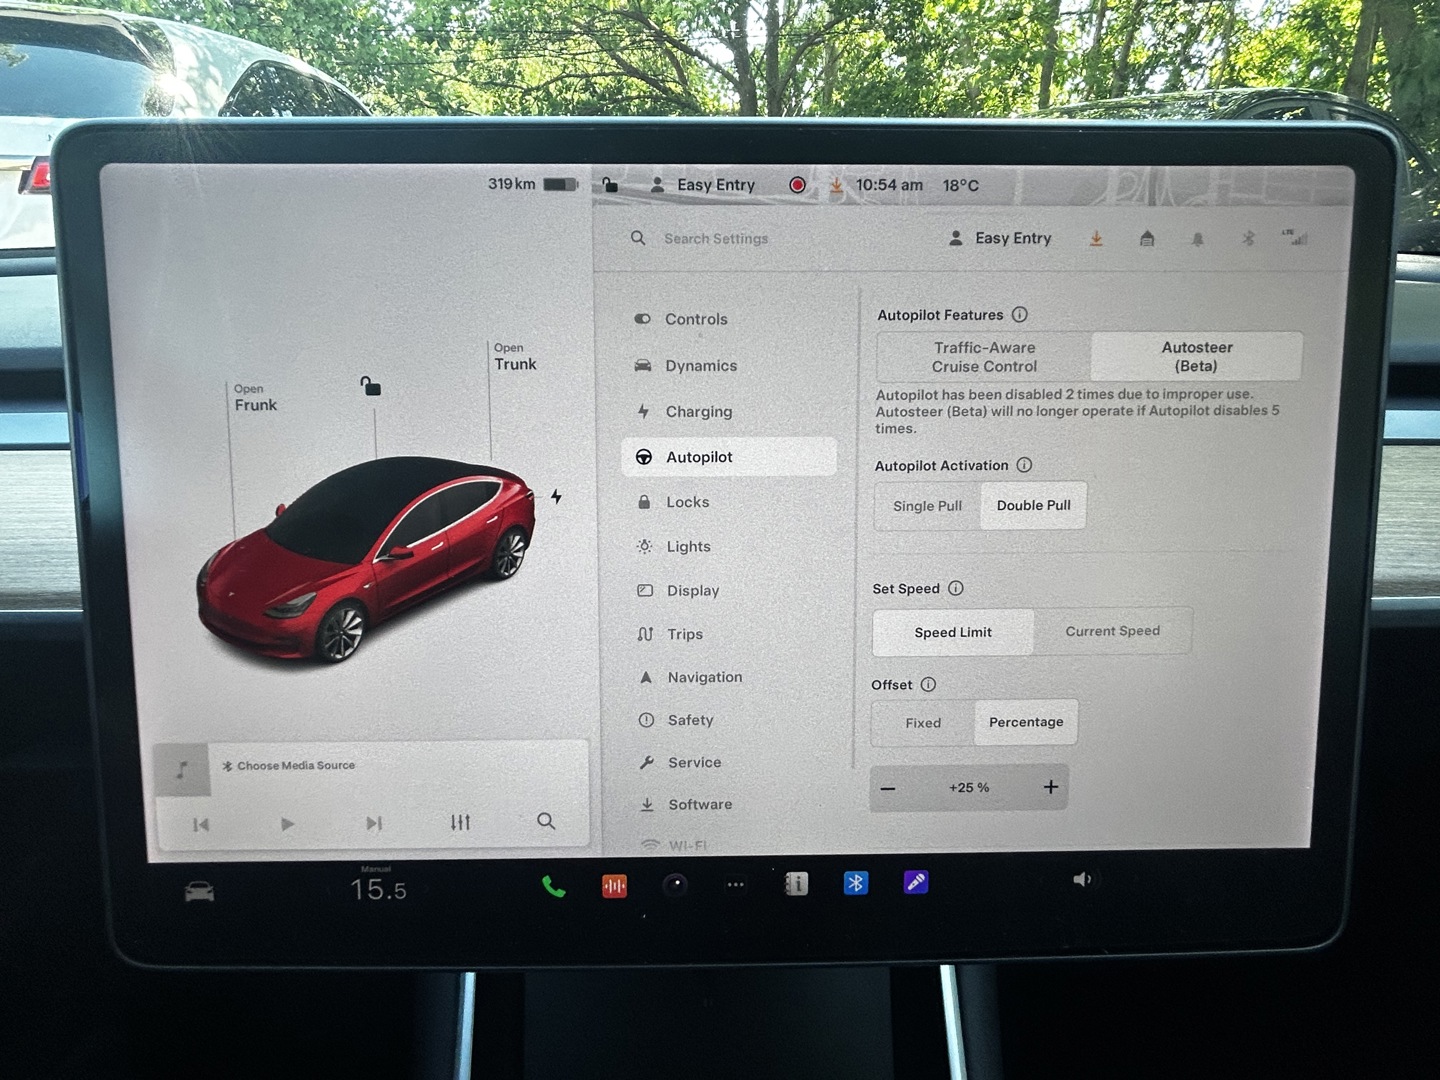1440x1080 pixels.
Task: Tap the volume speaker icon
Action: click(1082, 880)
